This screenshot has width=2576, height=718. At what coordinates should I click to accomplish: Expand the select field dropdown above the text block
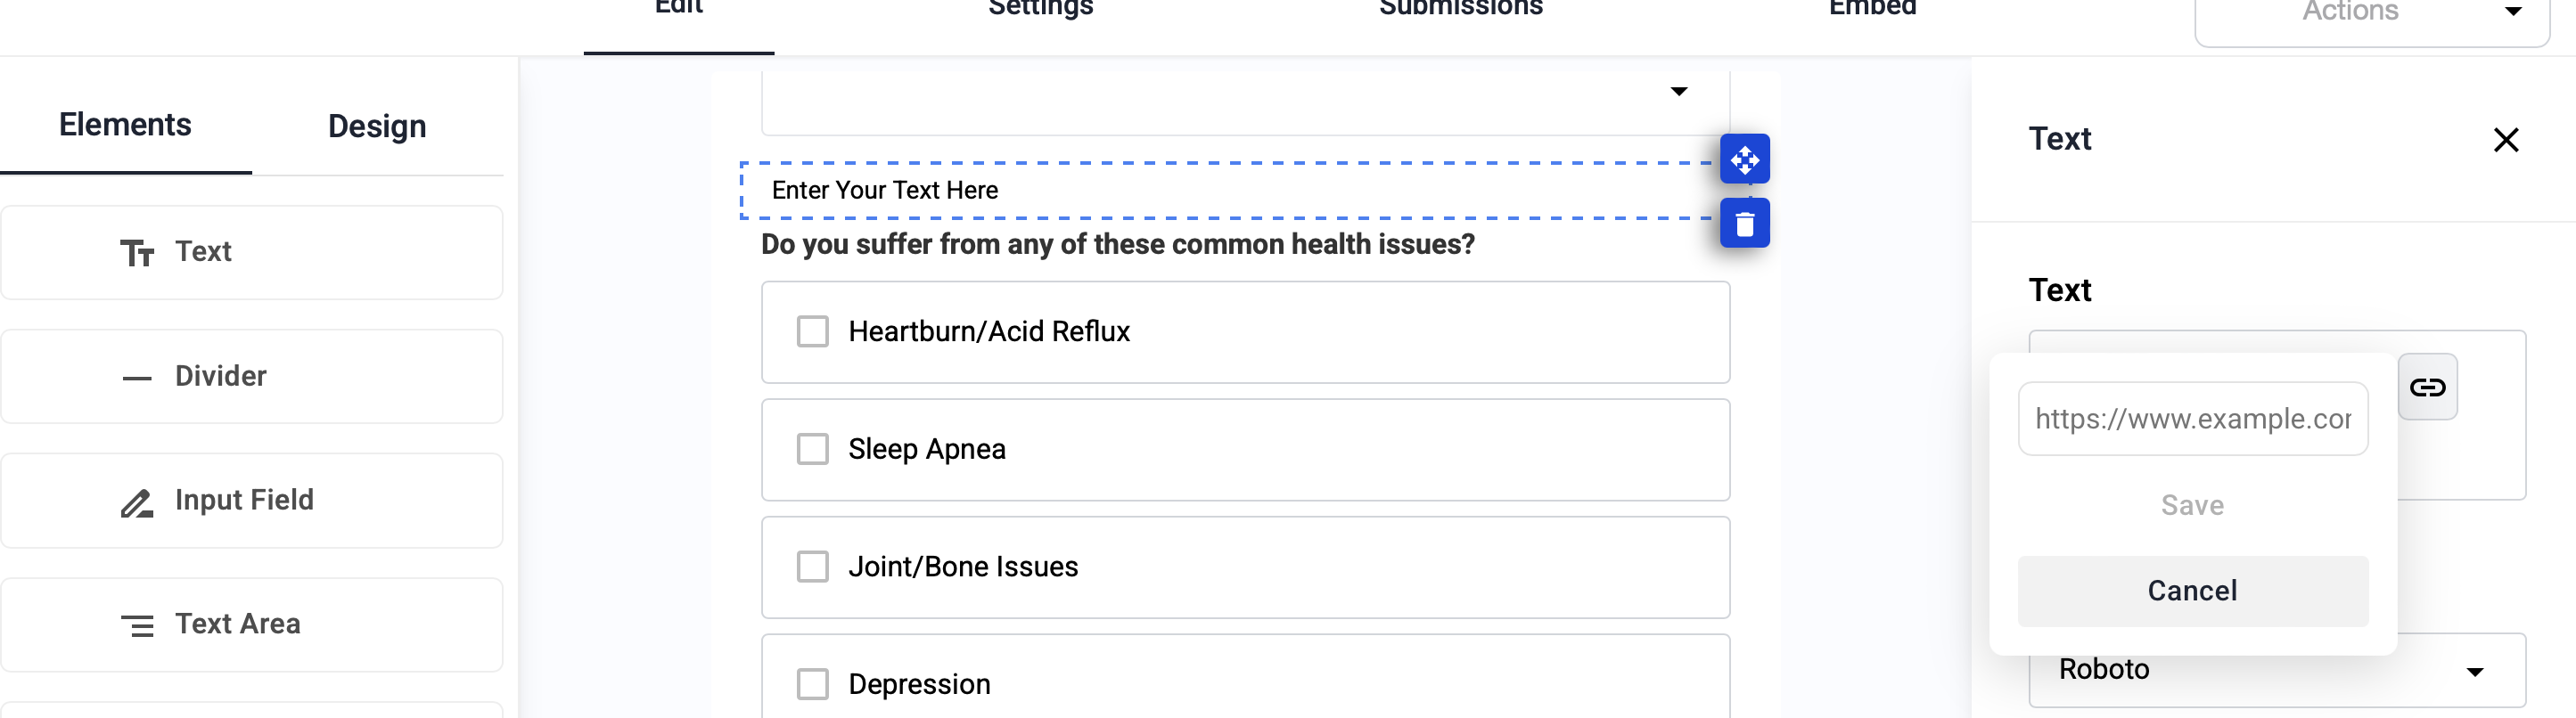[1679, 90]
